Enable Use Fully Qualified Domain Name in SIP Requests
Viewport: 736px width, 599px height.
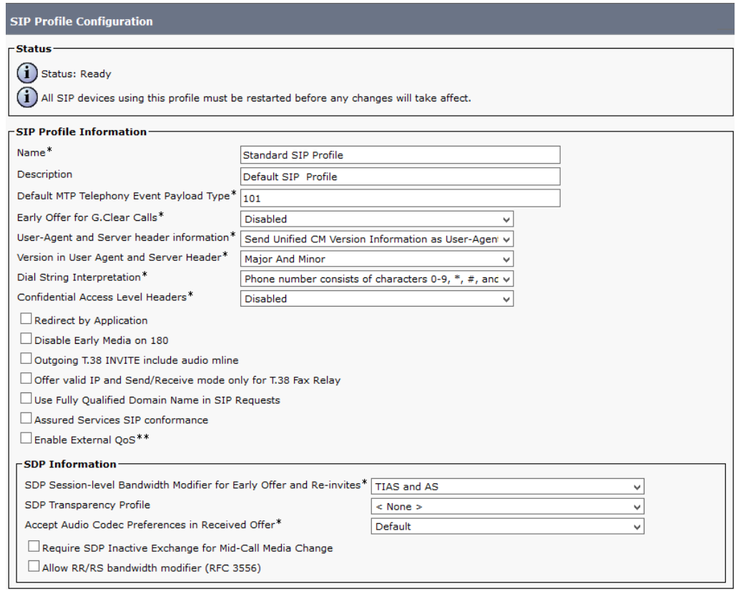tap(26, 399)
